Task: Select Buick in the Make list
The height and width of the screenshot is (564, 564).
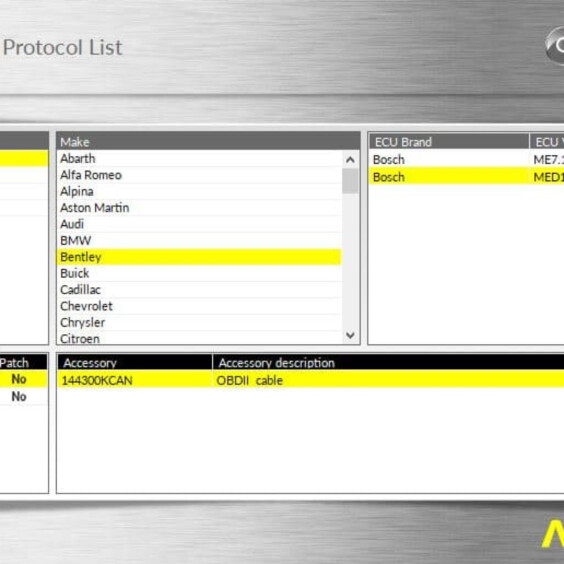Action: pyautogui.click(x=199, y=273)
